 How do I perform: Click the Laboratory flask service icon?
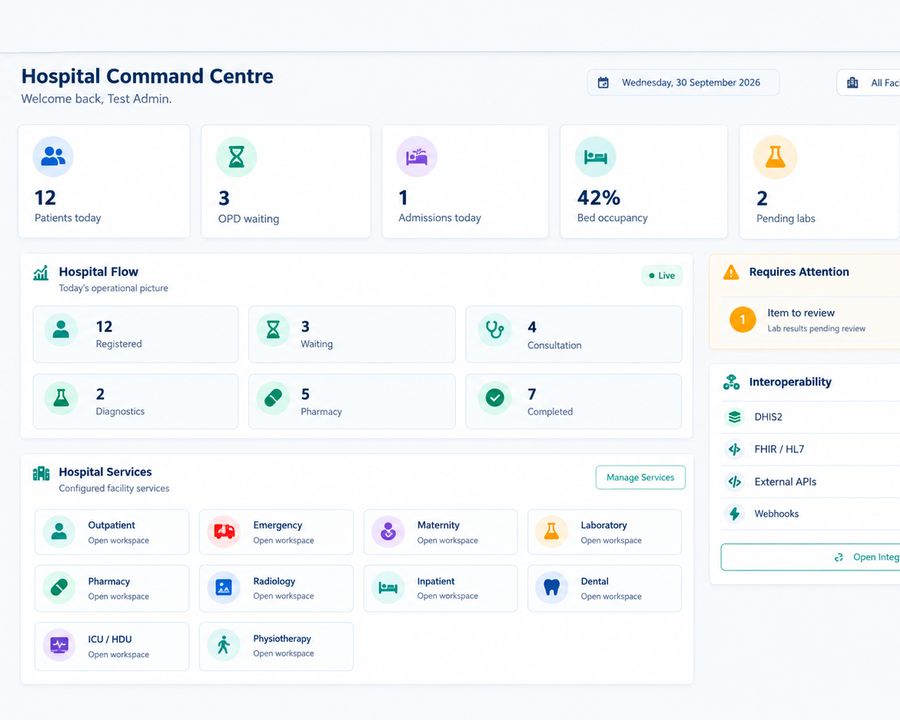[552, 532]
